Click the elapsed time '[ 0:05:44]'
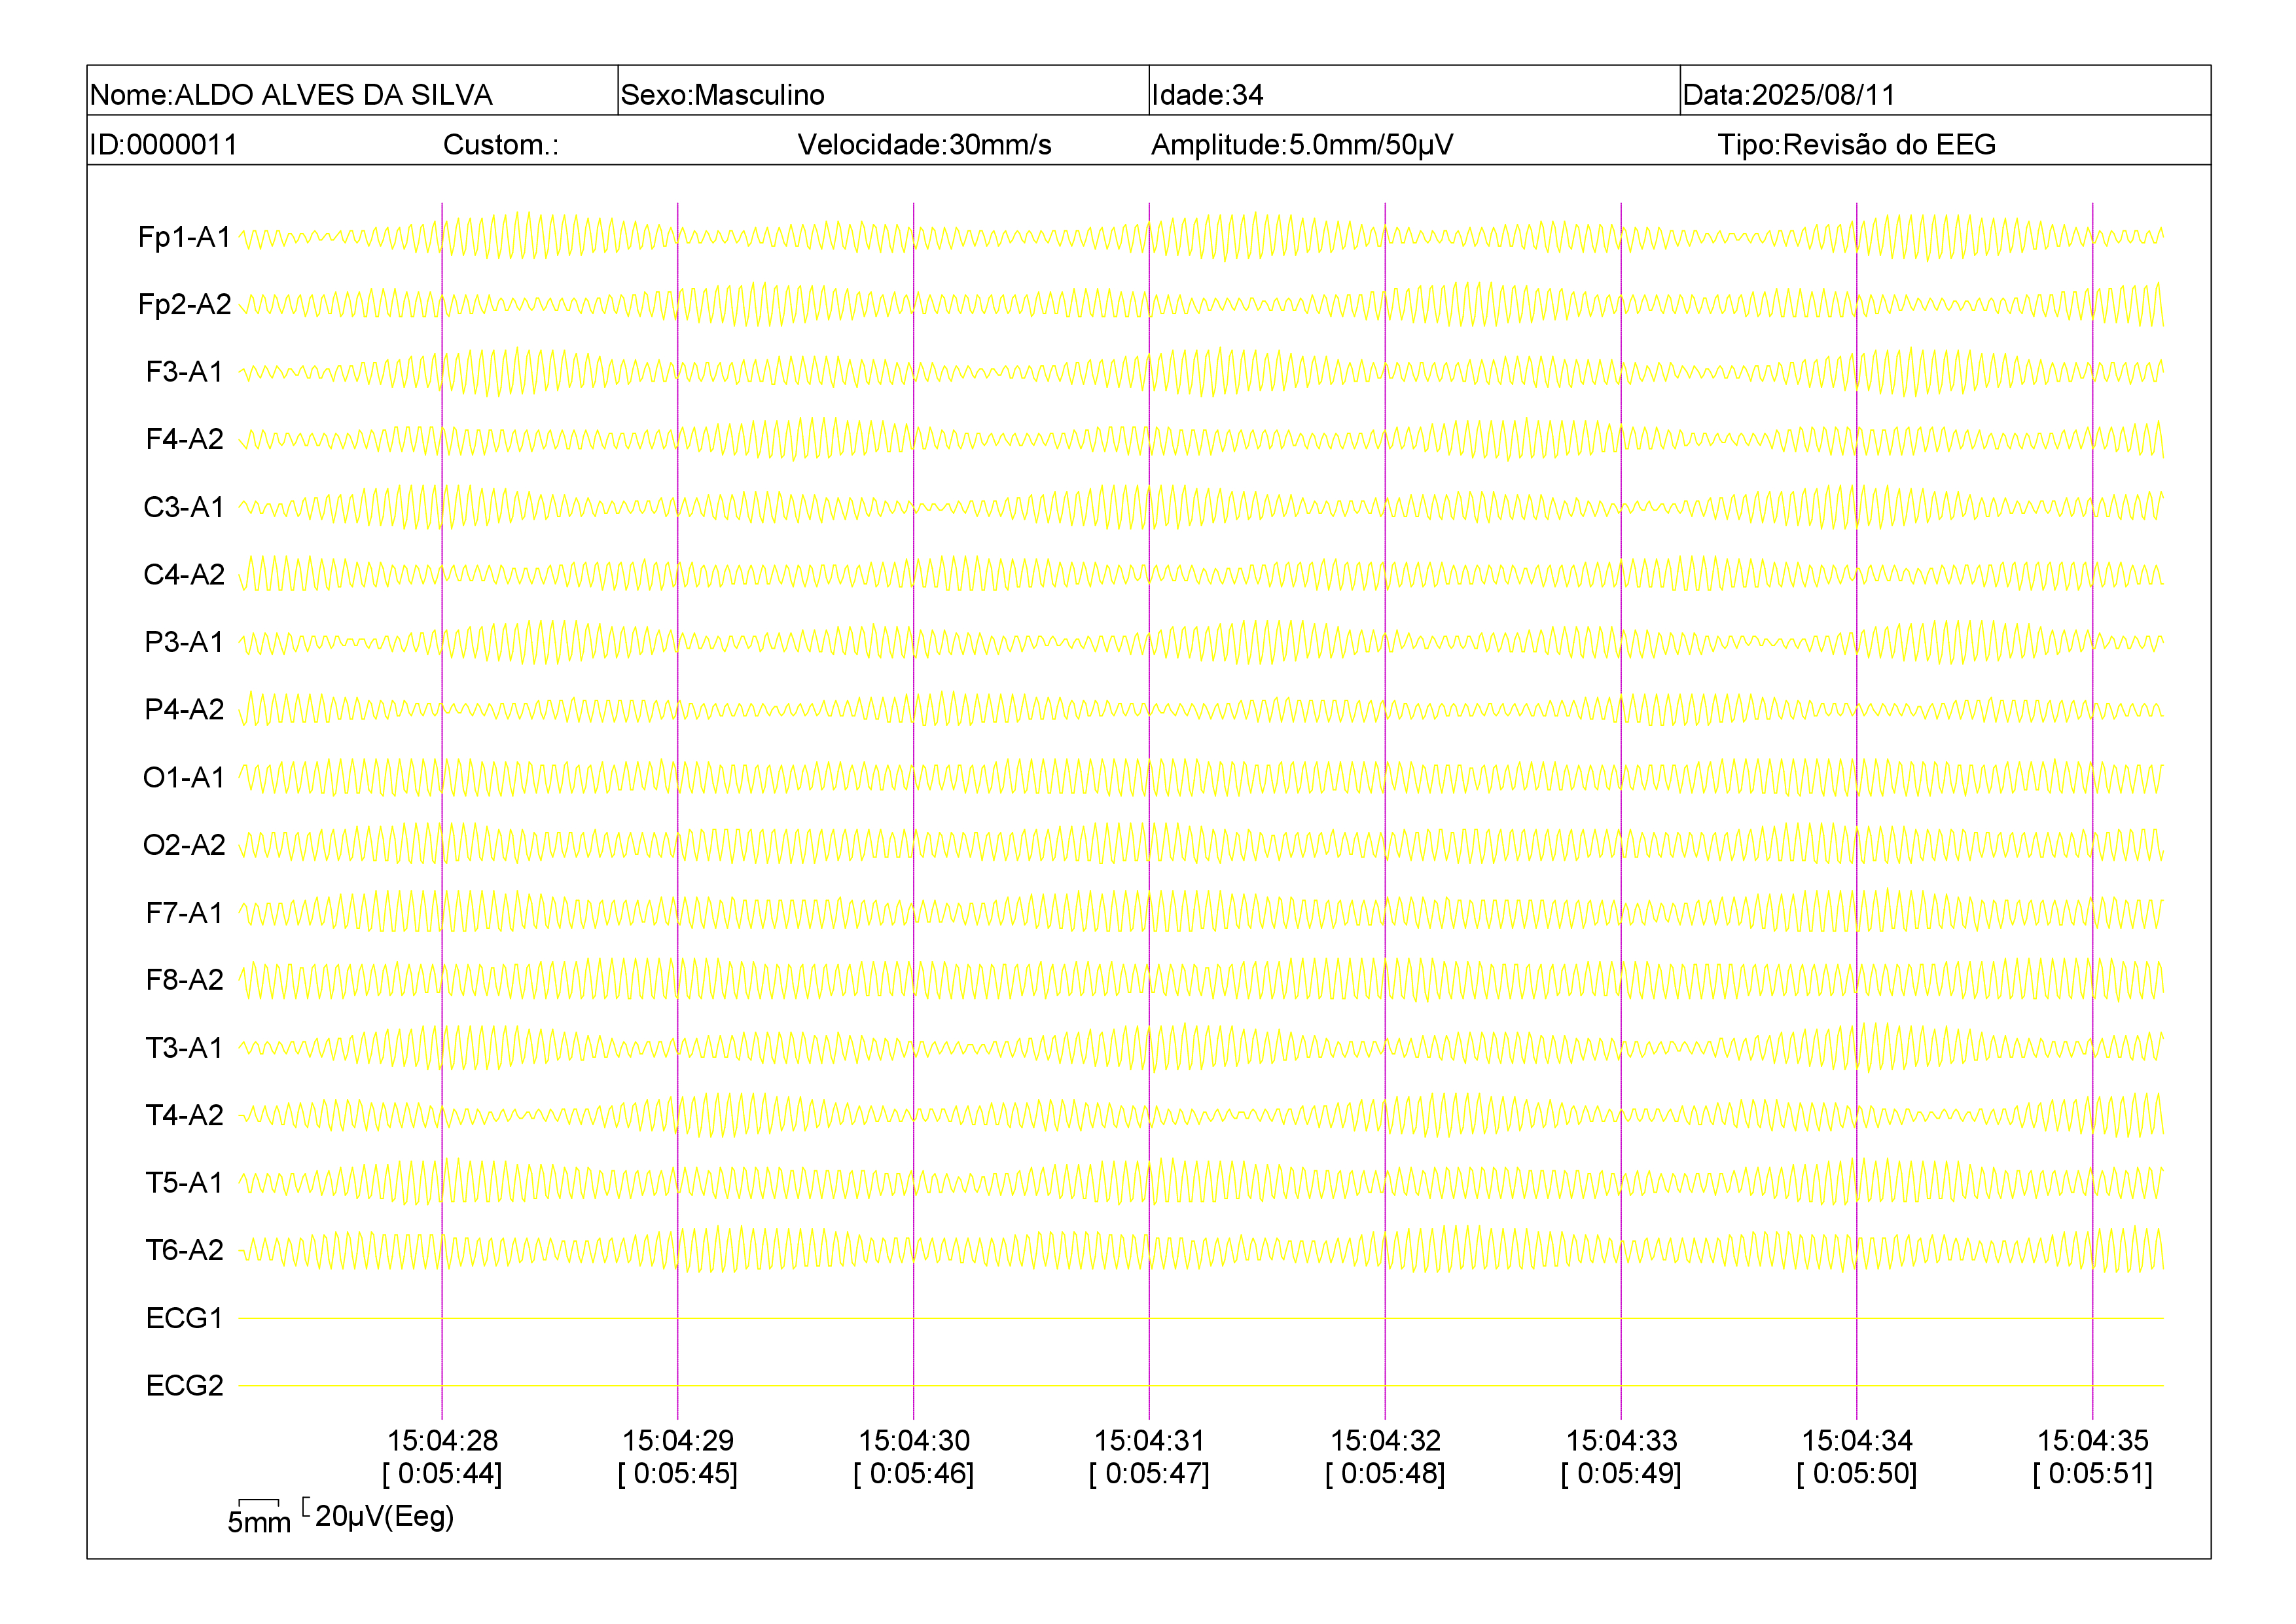This screenshot has height=1624, width=2296. pos(442,1473)
